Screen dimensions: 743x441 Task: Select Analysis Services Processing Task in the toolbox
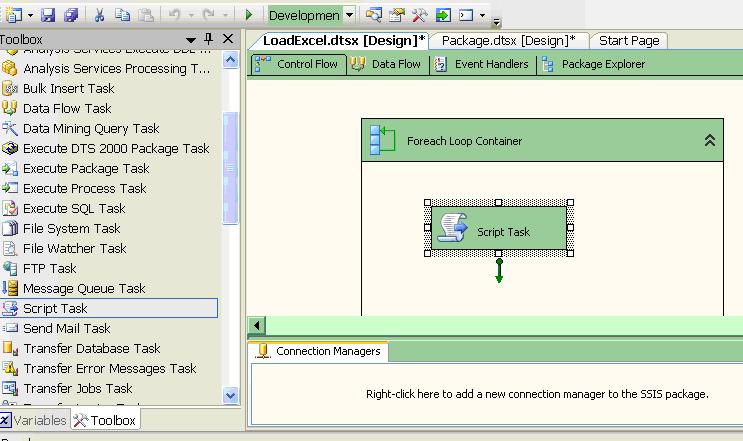coord(109,69)
